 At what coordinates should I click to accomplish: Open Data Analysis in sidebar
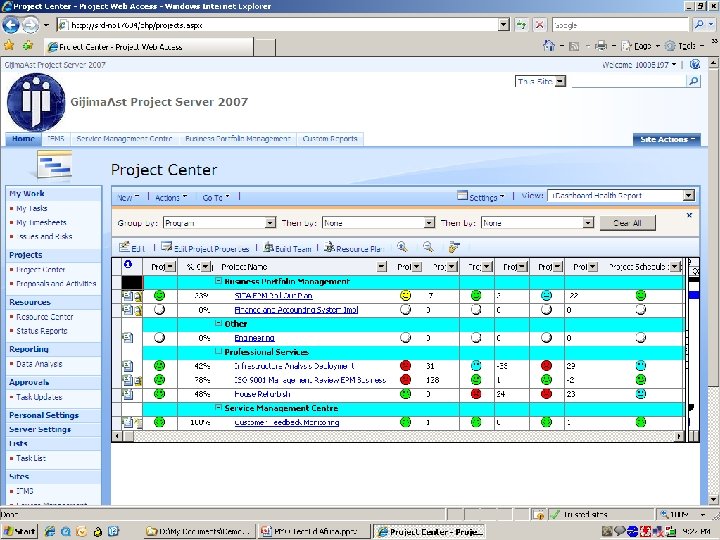click(x=39, y=364)
